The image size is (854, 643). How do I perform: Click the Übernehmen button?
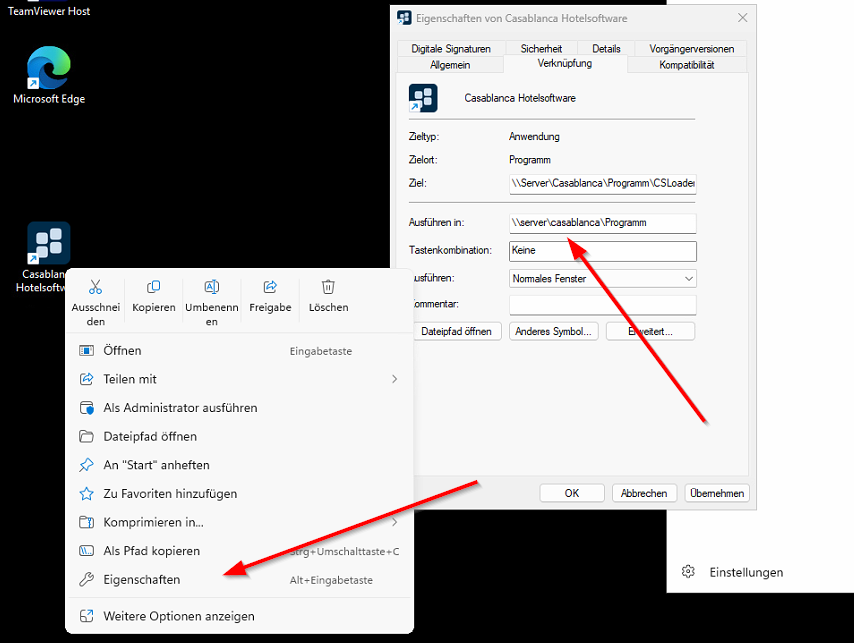pos(717,493)
